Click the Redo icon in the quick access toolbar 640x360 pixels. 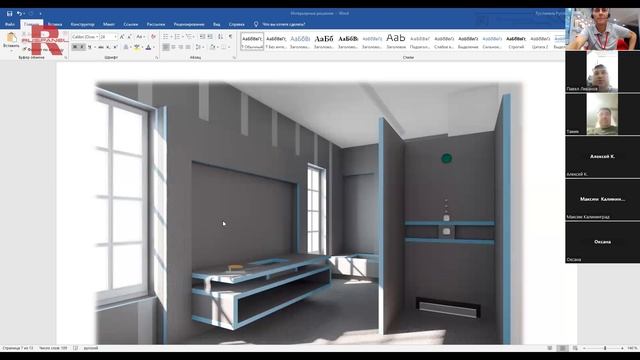[31, 13]
